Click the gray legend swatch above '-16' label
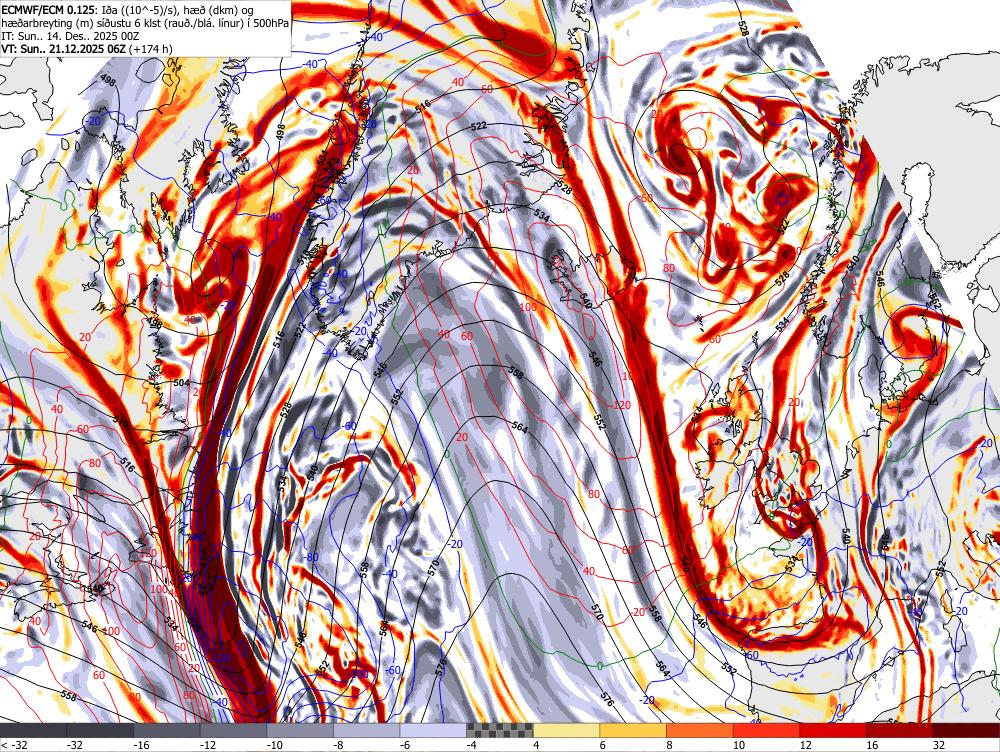 (x=166, y=730)
